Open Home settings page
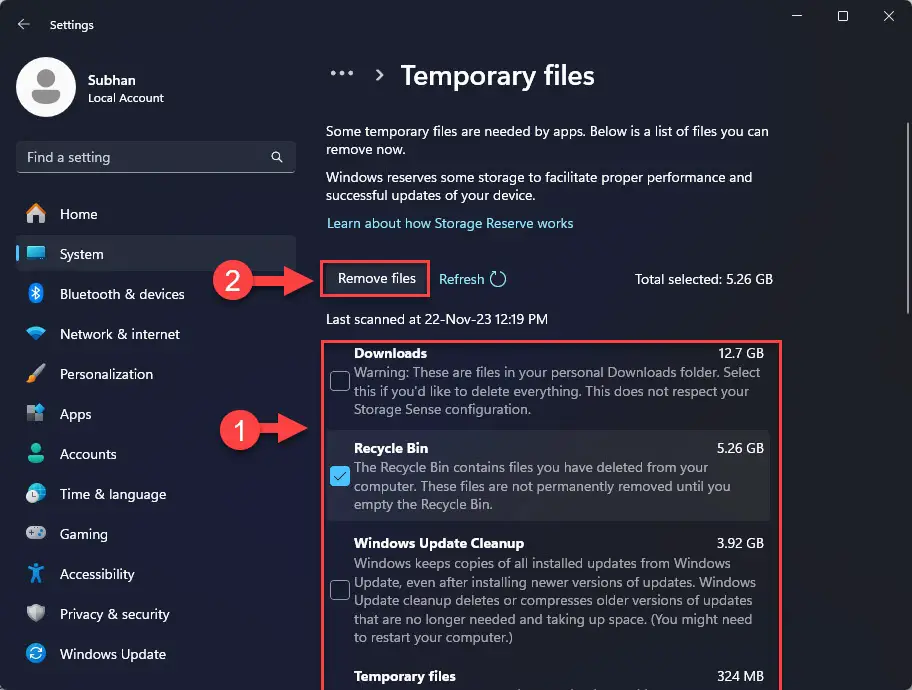912x690 pixels. point(156,214)
